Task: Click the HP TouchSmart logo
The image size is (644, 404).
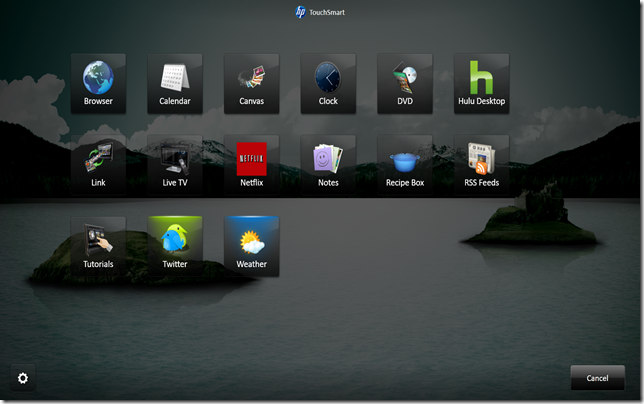Action: [320, 12]
